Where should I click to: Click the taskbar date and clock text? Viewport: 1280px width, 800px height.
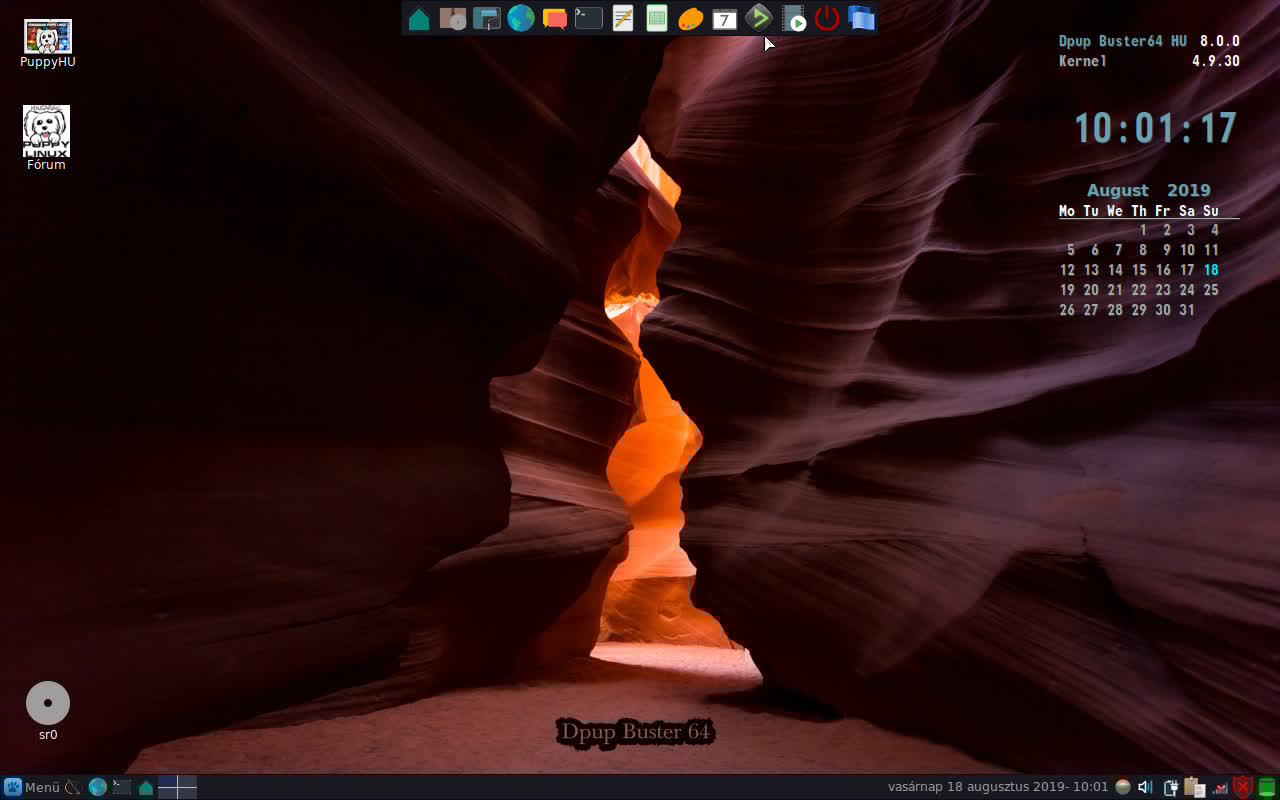998,787
